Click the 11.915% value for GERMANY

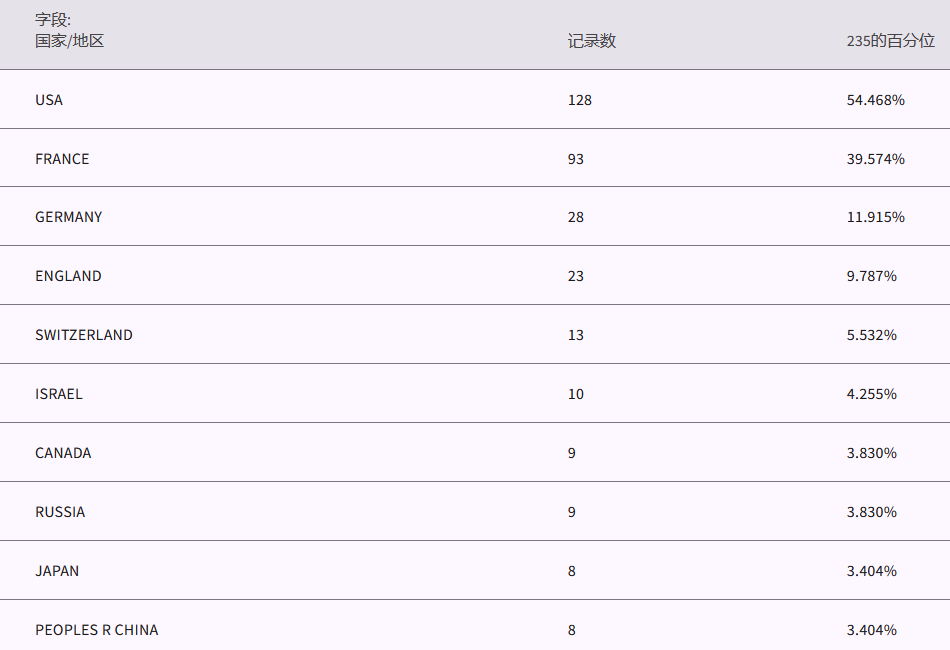click(x=875, y=217)
